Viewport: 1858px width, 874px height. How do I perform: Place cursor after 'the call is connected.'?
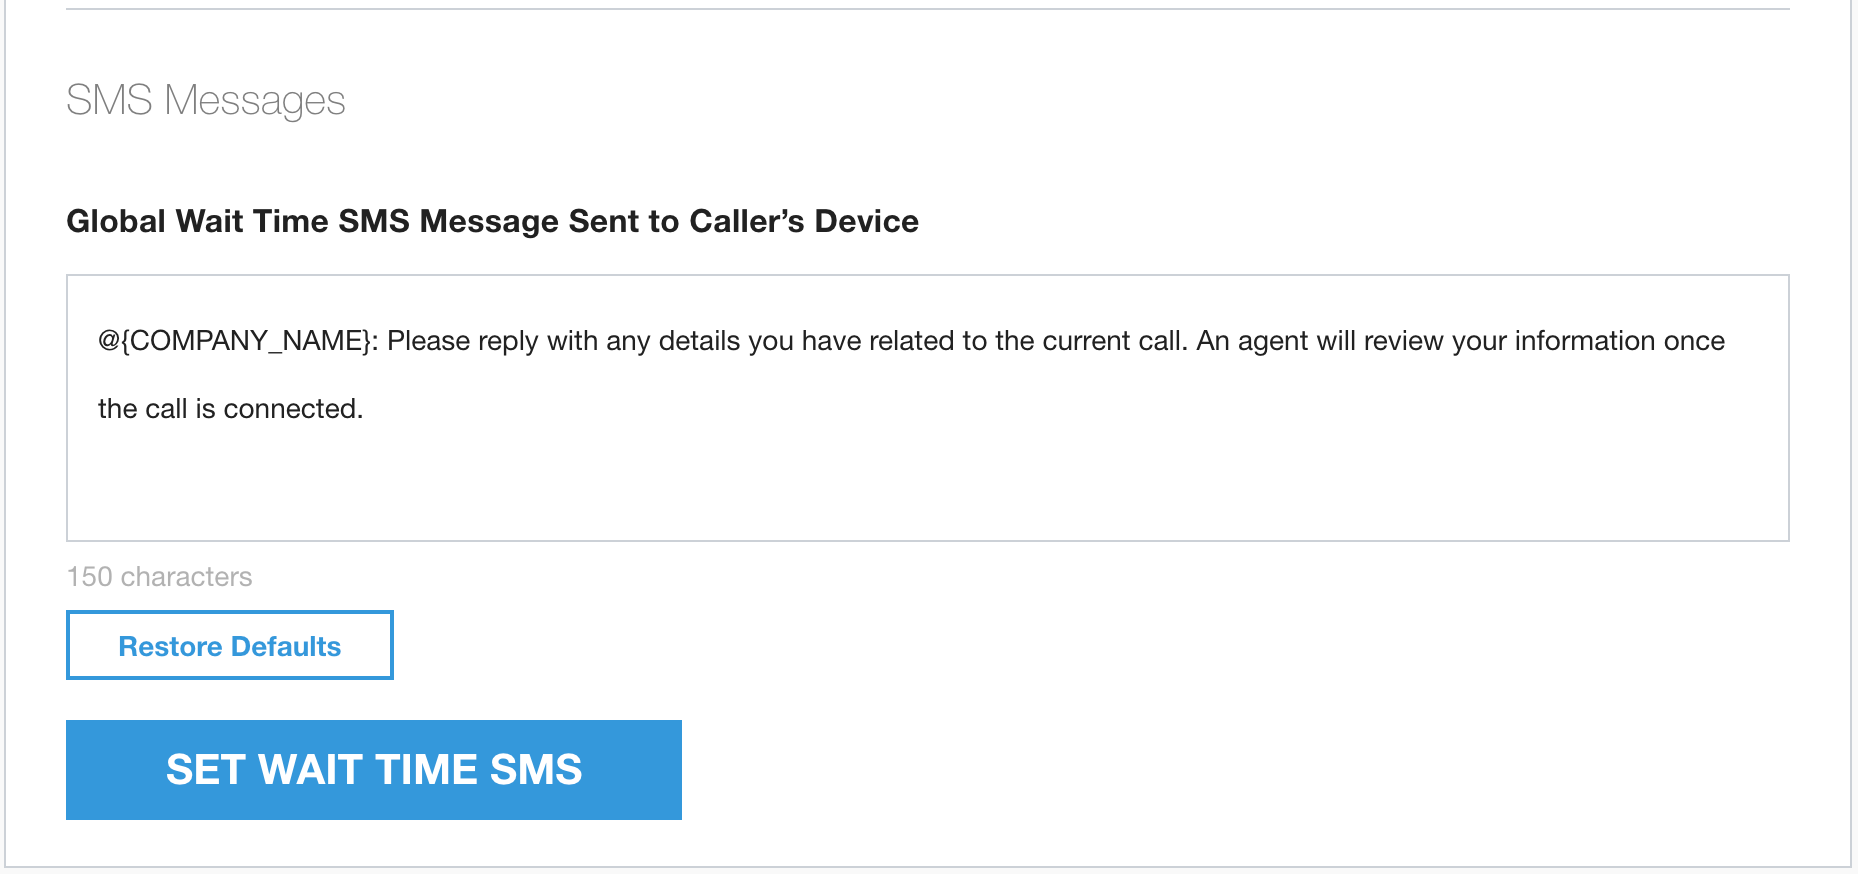(365, 409)
